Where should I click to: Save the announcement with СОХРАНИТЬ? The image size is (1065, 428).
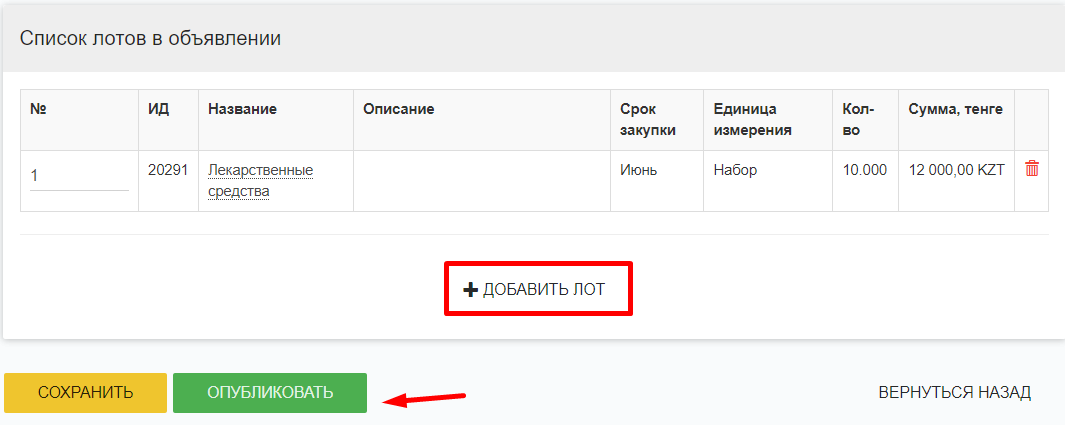86,393
